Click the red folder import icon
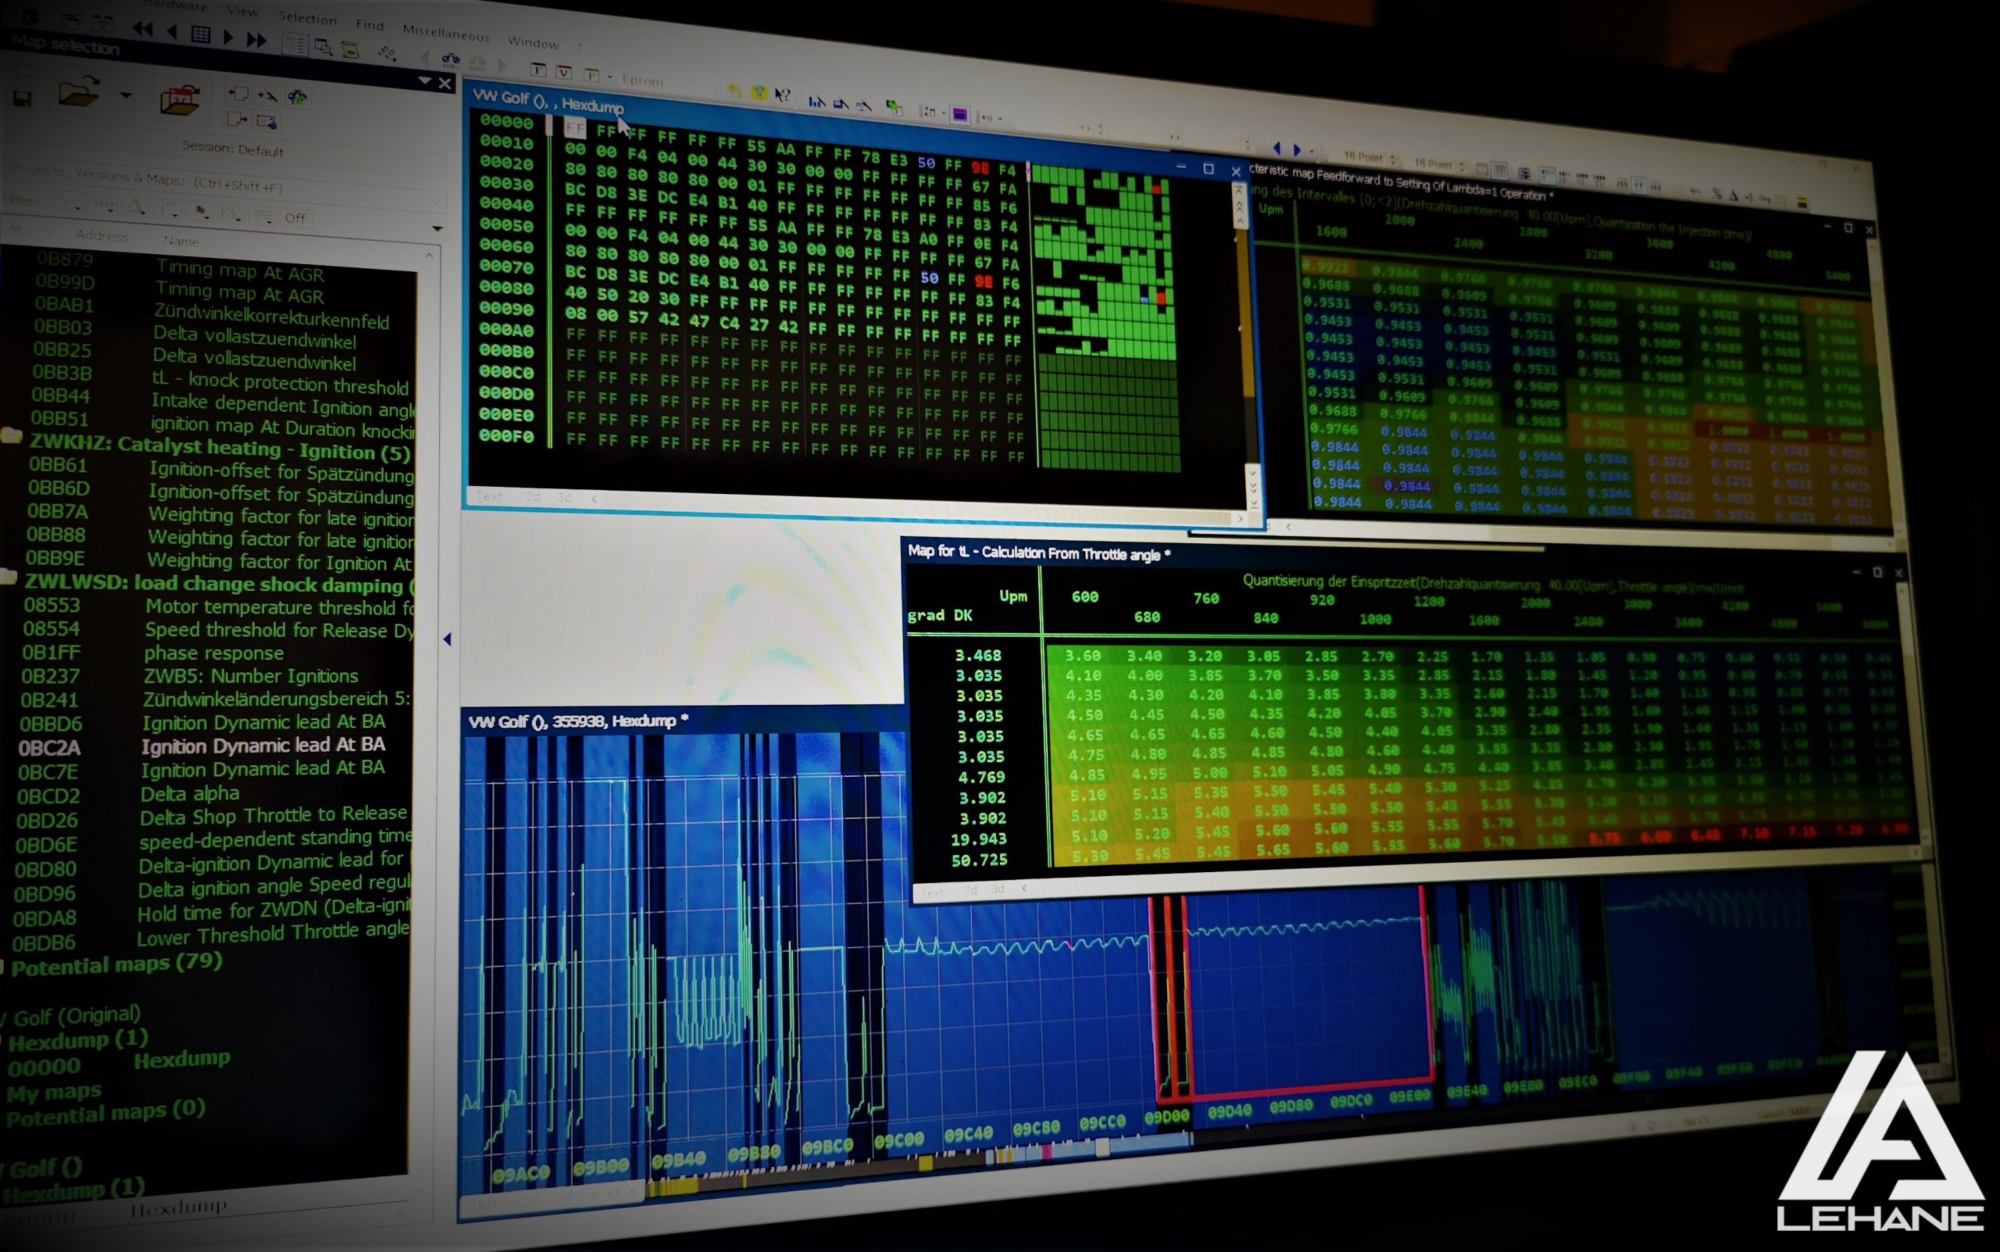Image resolution: width=2000 pixels, height=1252 pixels. pyautogui.click(x=181, y=100)
